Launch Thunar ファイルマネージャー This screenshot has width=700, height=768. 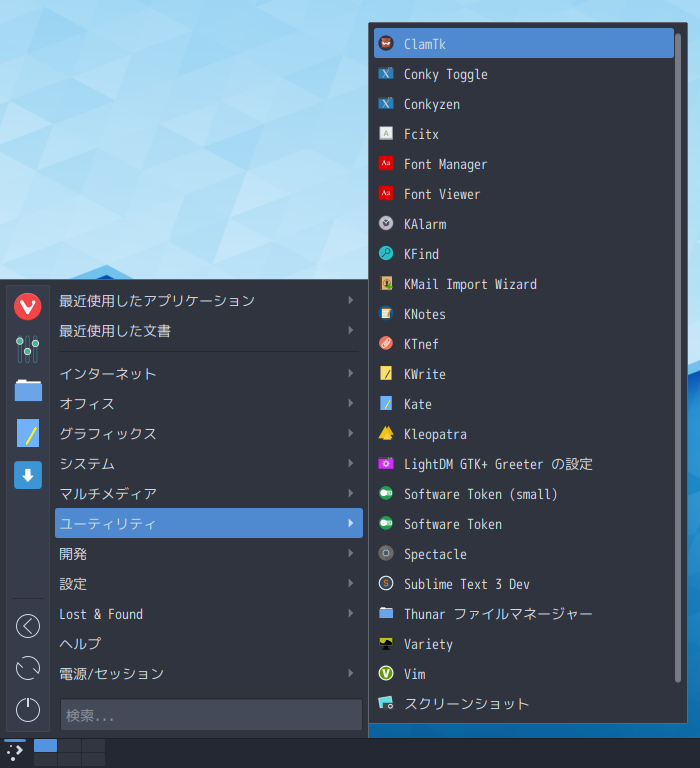(x=524, y=614)
